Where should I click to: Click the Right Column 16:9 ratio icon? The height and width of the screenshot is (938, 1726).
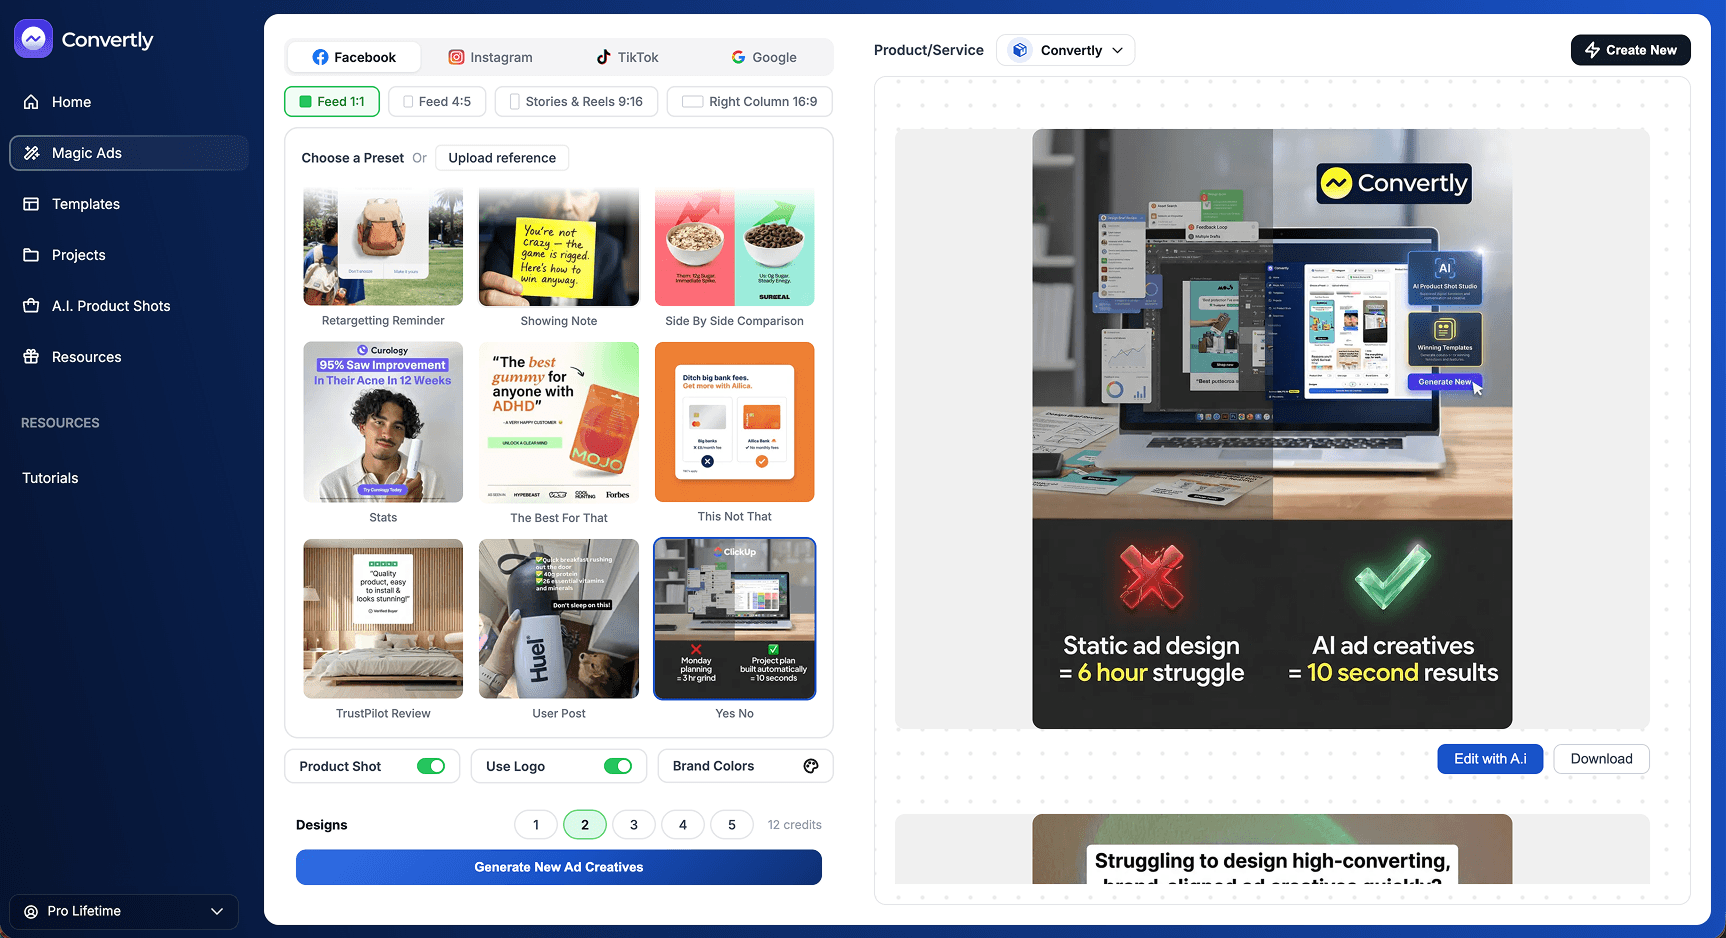692,102
